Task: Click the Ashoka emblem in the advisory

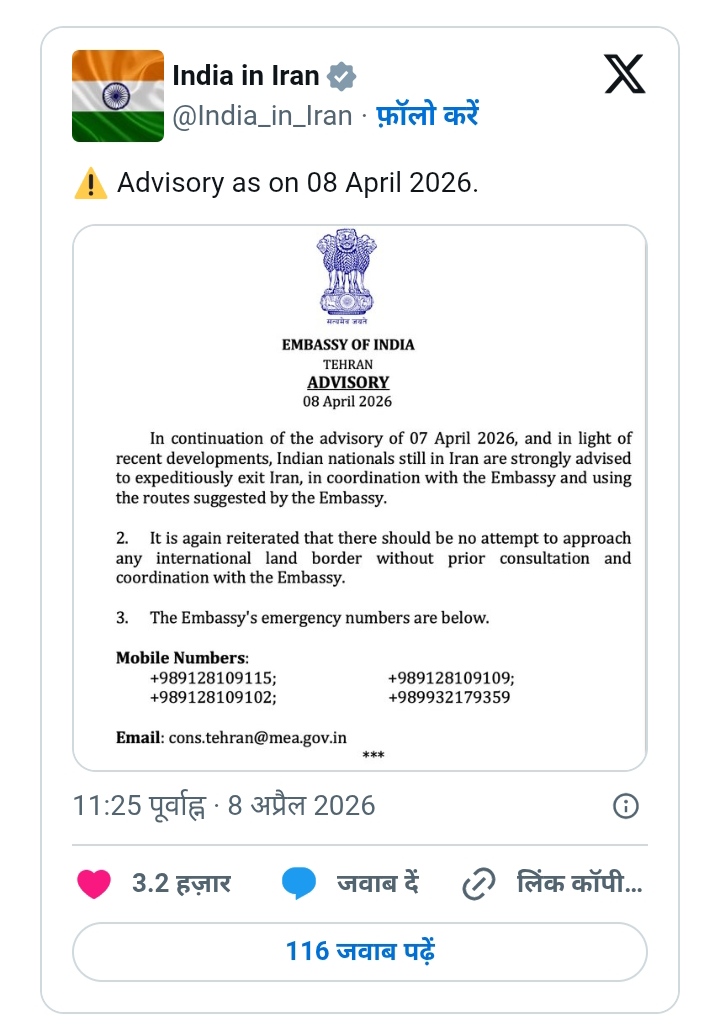Action: (347, 273)
